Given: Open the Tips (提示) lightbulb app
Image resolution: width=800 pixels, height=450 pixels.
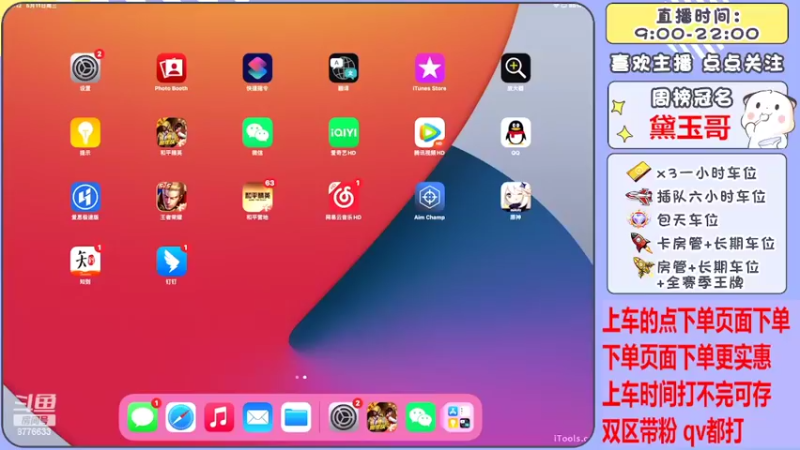Looking at the screenshot, I should 85,133.
